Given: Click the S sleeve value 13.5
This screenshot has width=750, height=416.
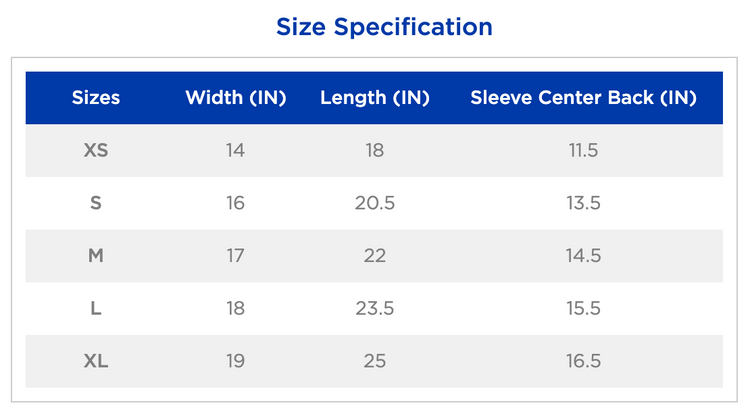Looking at the screenshot, I should coord(583,203).
